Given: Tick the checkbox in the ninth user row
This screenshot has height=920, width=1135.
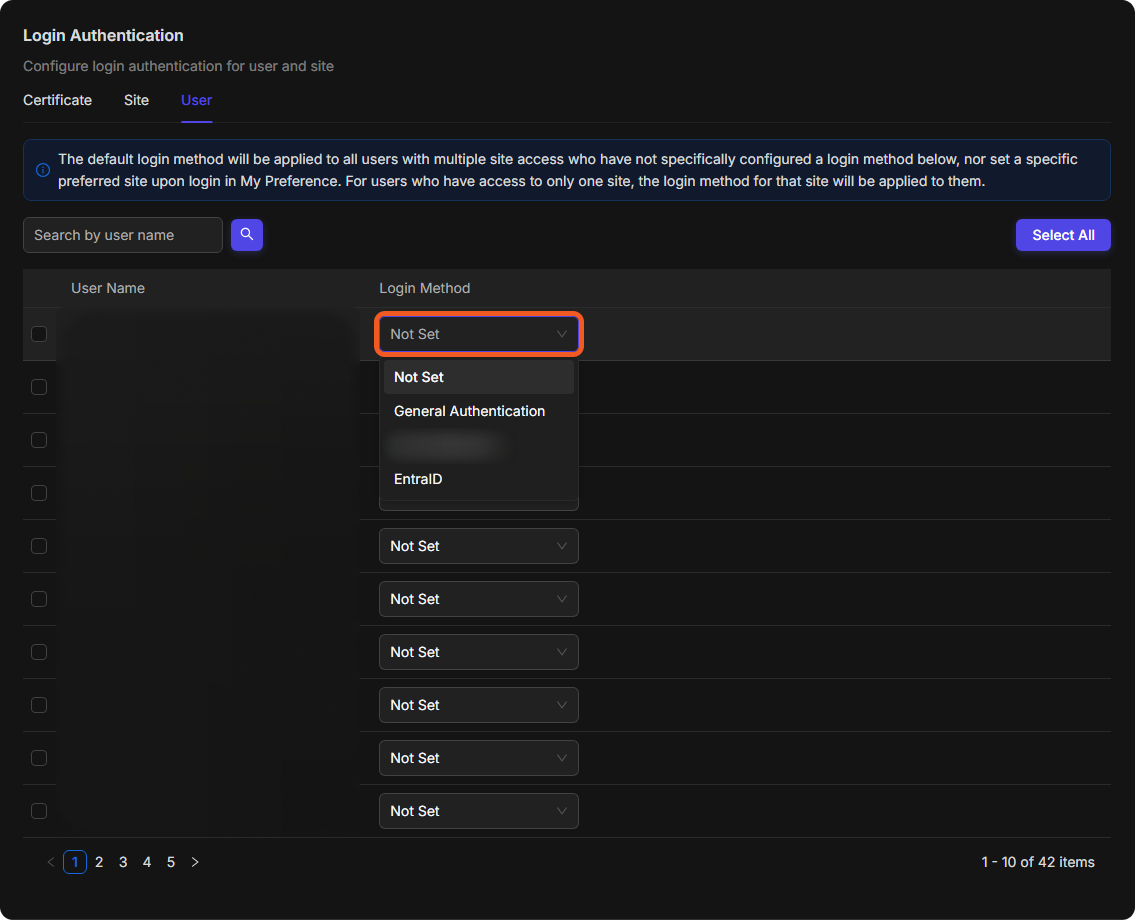Looking at the screenshot, I should coord(39,758).
